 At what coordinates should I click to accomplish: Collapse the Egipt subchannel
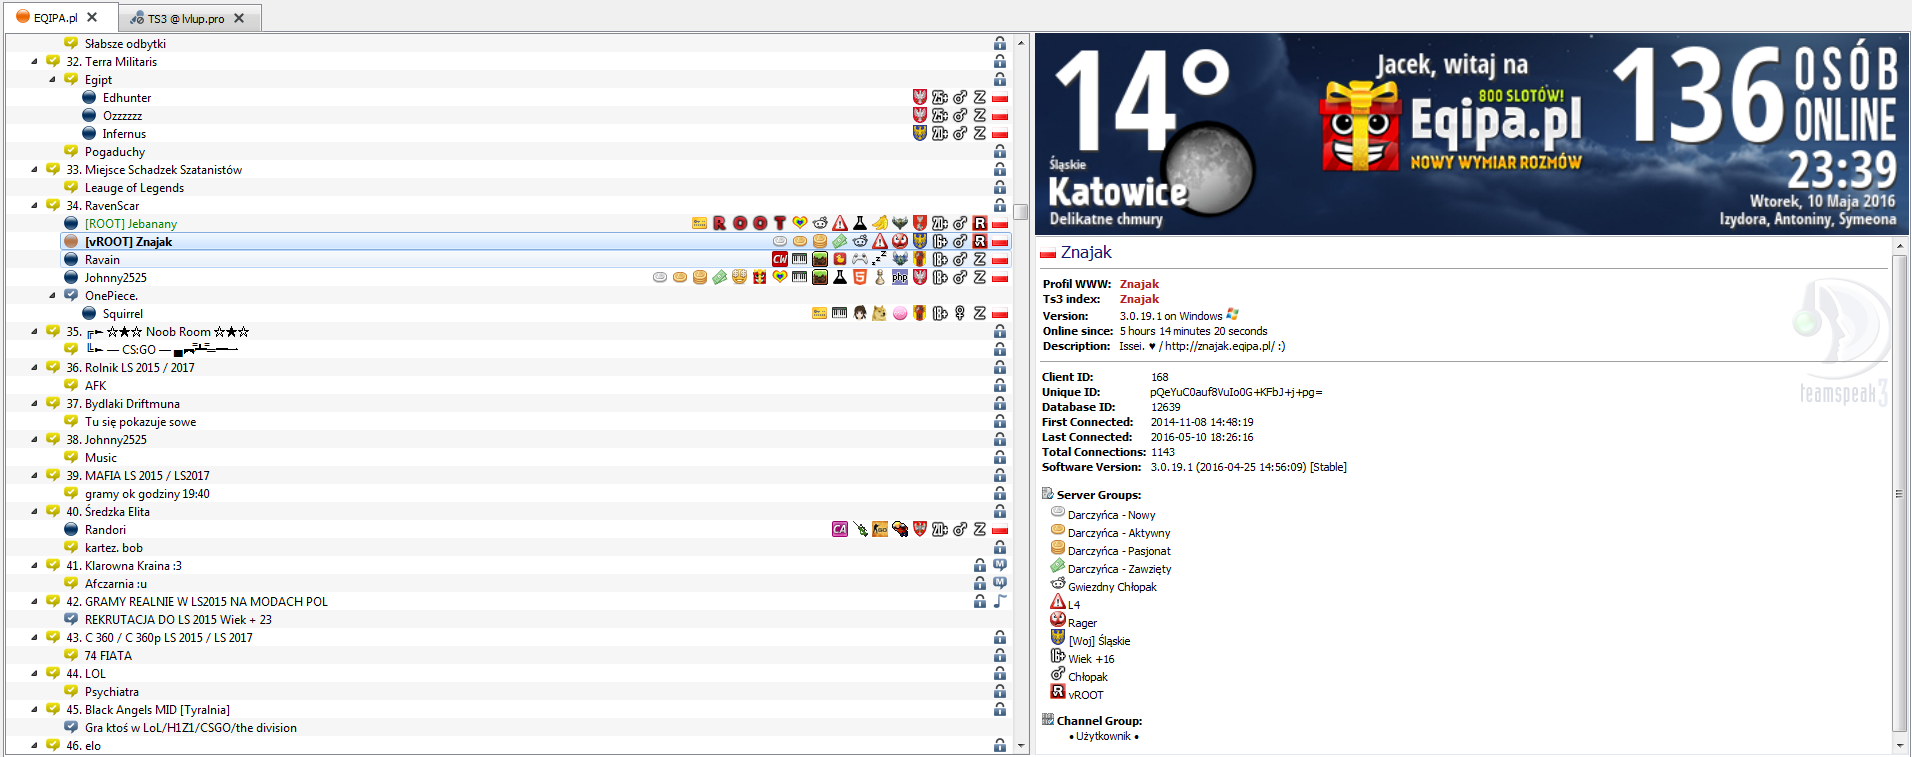tap(53, 80)
